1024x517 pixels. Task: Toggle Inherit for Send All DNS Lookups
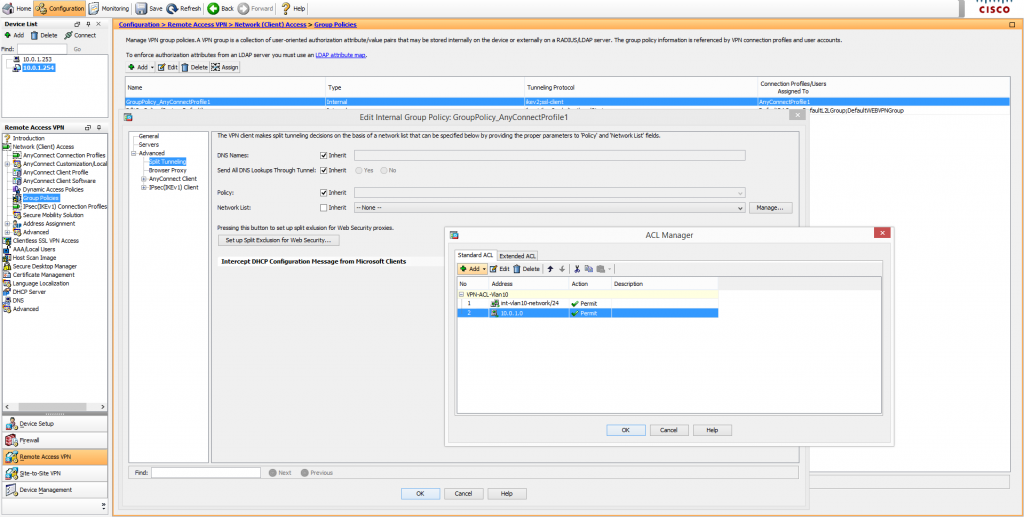324,170
